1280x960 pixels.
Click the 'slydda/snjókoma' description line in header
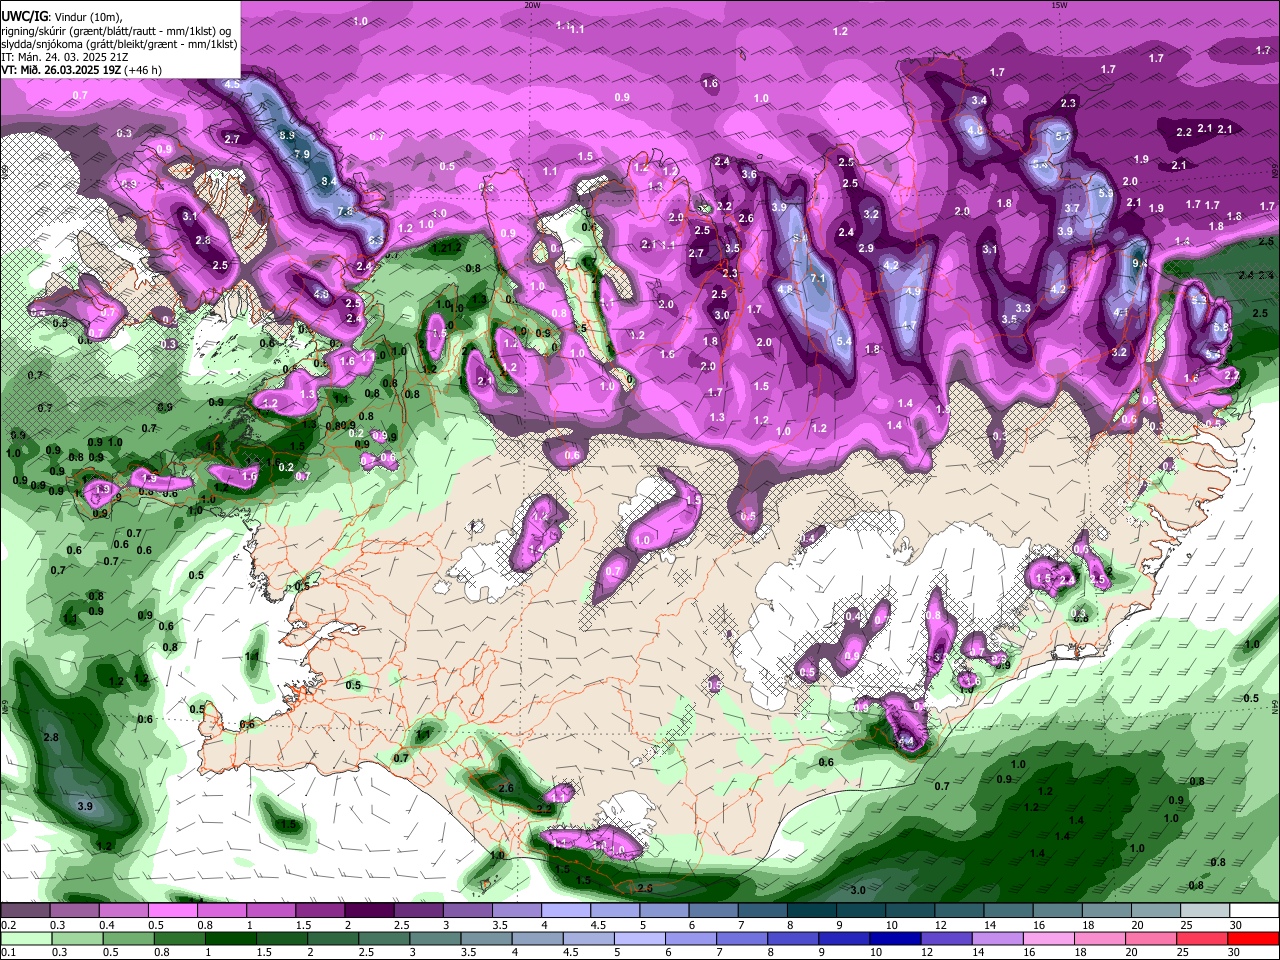[119, 44]
